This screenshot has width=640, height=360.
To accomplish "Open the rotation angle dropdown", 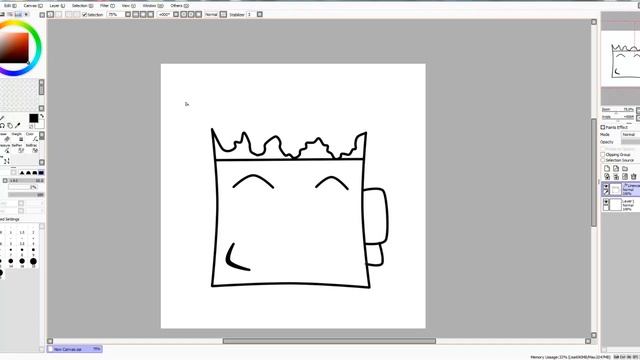I will click(176, 14).
